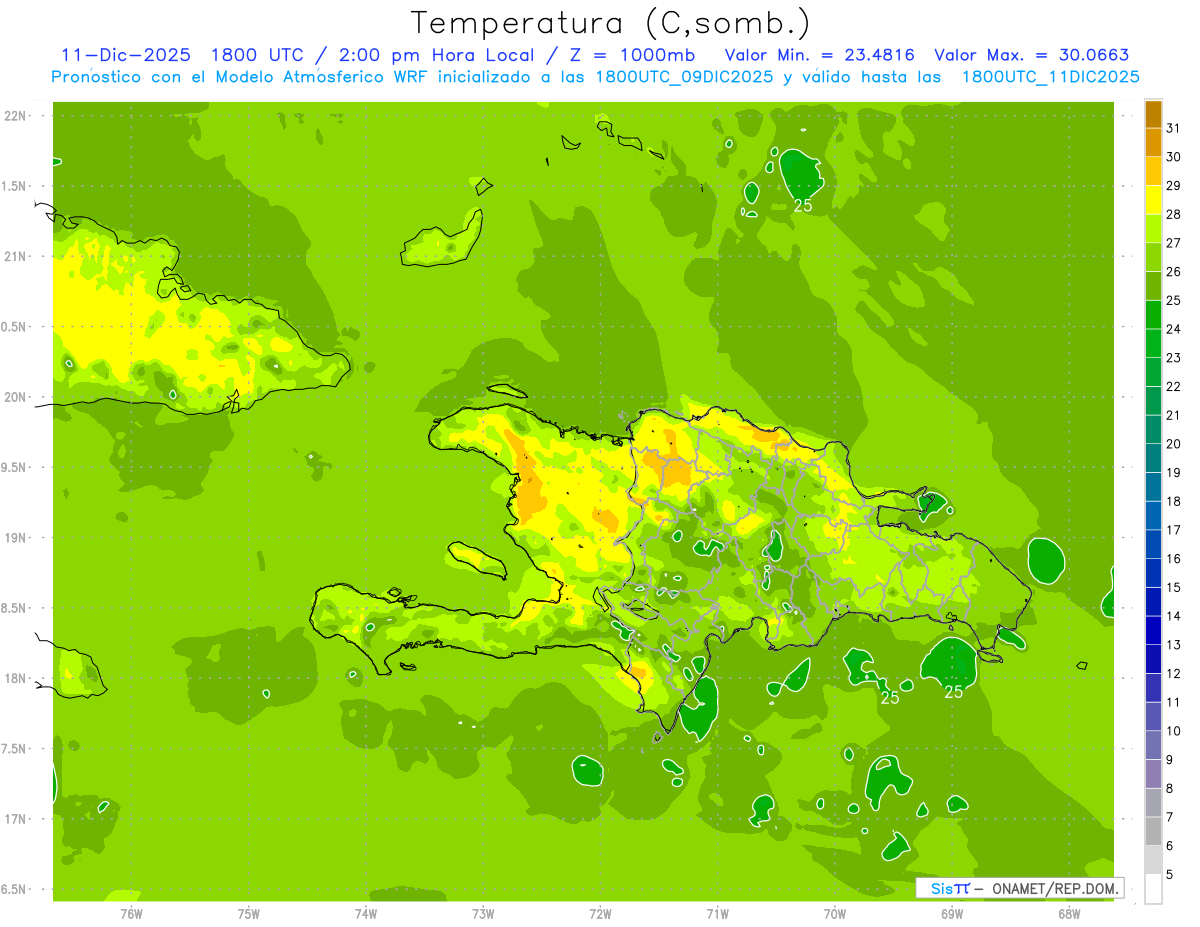Click the "10" label on the color scale
Screen dimensions: 1200x927
1173,731
